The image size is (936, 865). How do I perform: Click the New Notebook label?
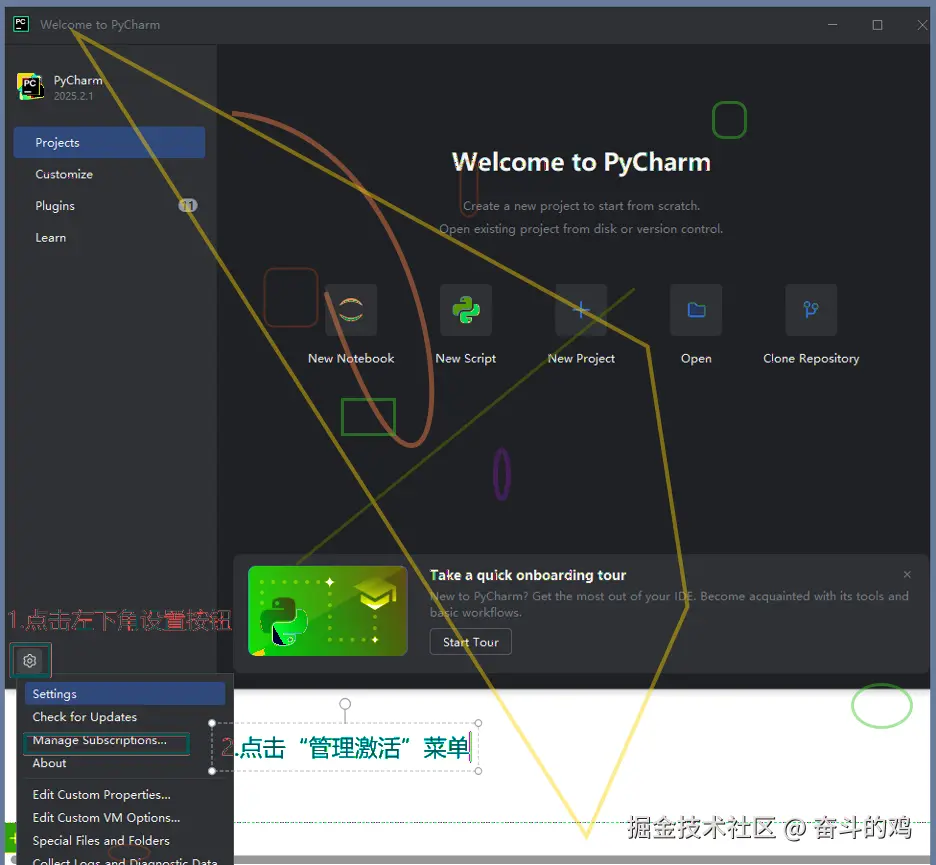351,358
